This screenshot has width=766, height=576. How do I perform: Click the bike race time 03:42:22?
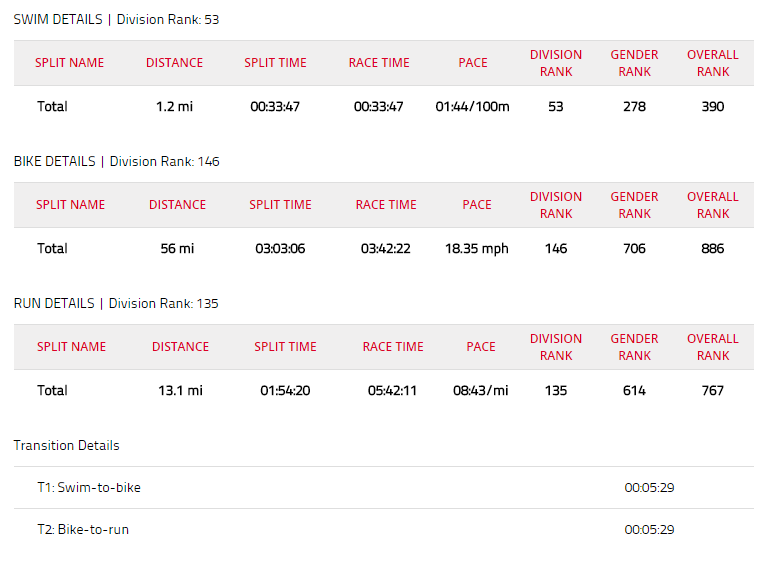pos(386,248)
